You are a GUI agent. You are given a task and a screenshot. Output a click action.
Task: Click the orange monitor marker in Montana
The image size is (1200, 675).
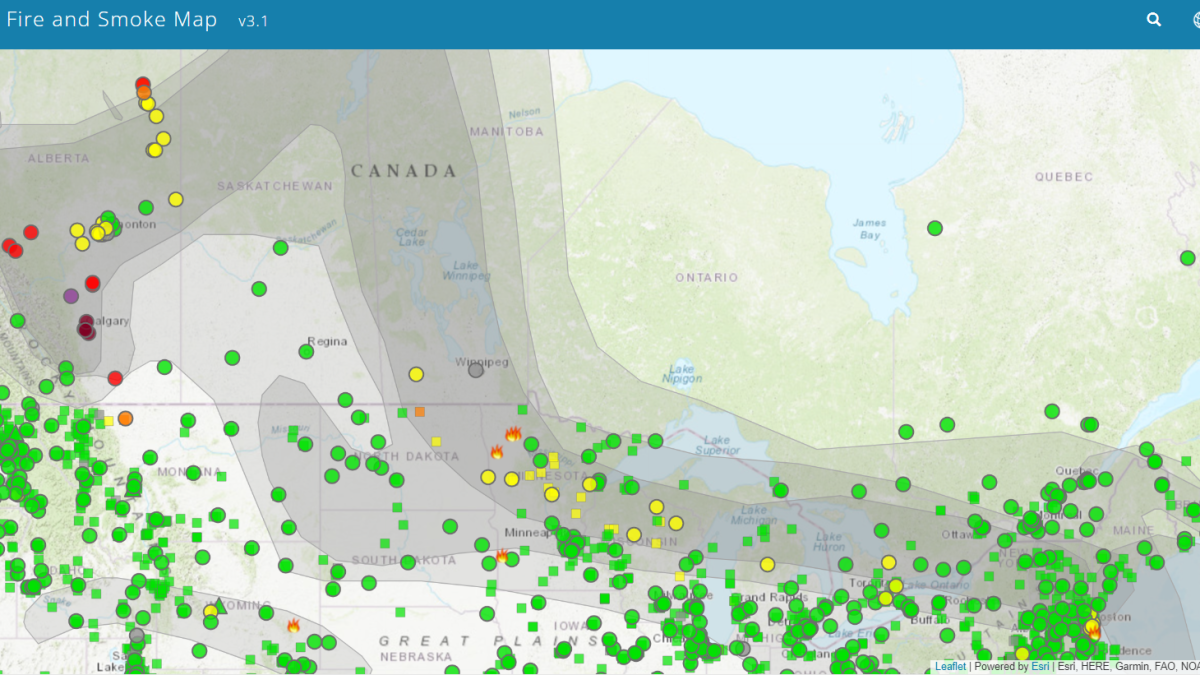pos(125,418)
